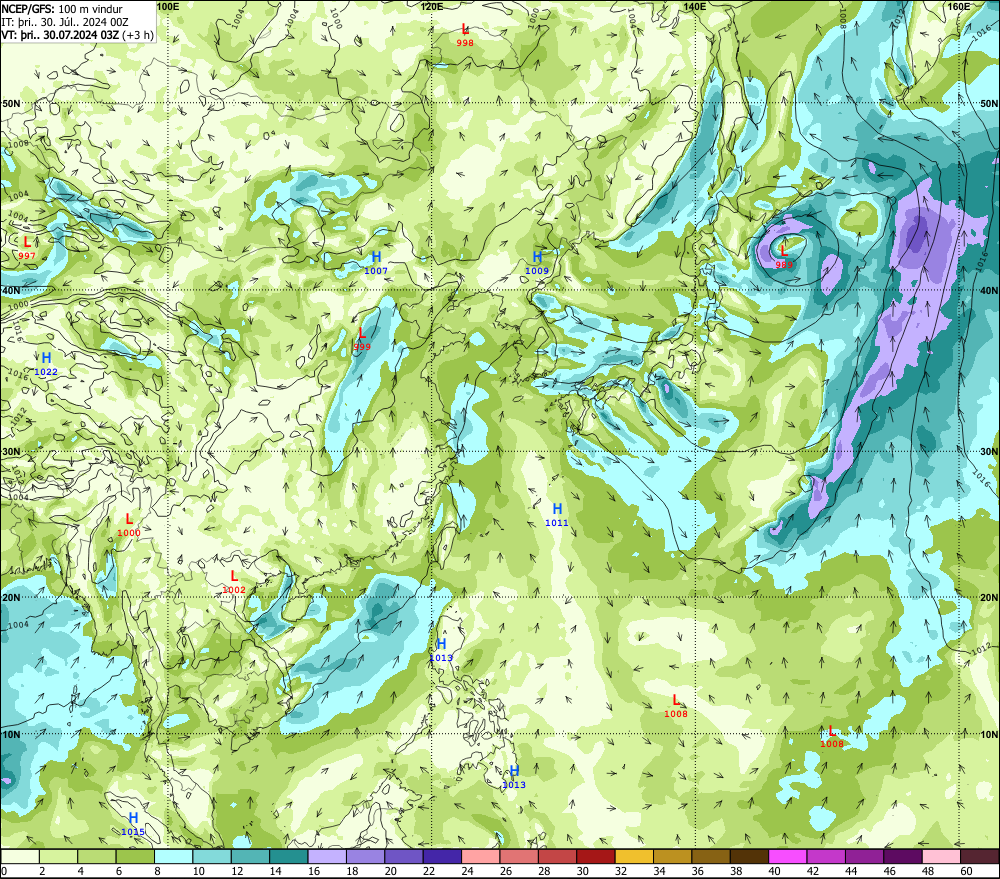Click the 10N label on right edge
The width and height of the screenshot is (1000, 879).
pyautogui.click(x=989, y=734)
